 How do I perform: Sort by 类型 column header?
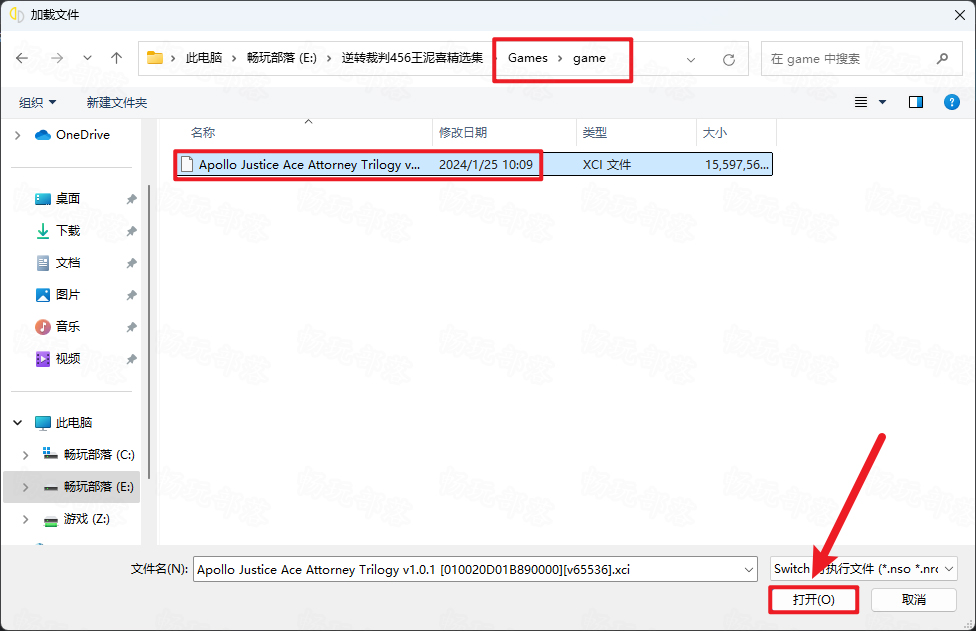[x=594, y=133]
